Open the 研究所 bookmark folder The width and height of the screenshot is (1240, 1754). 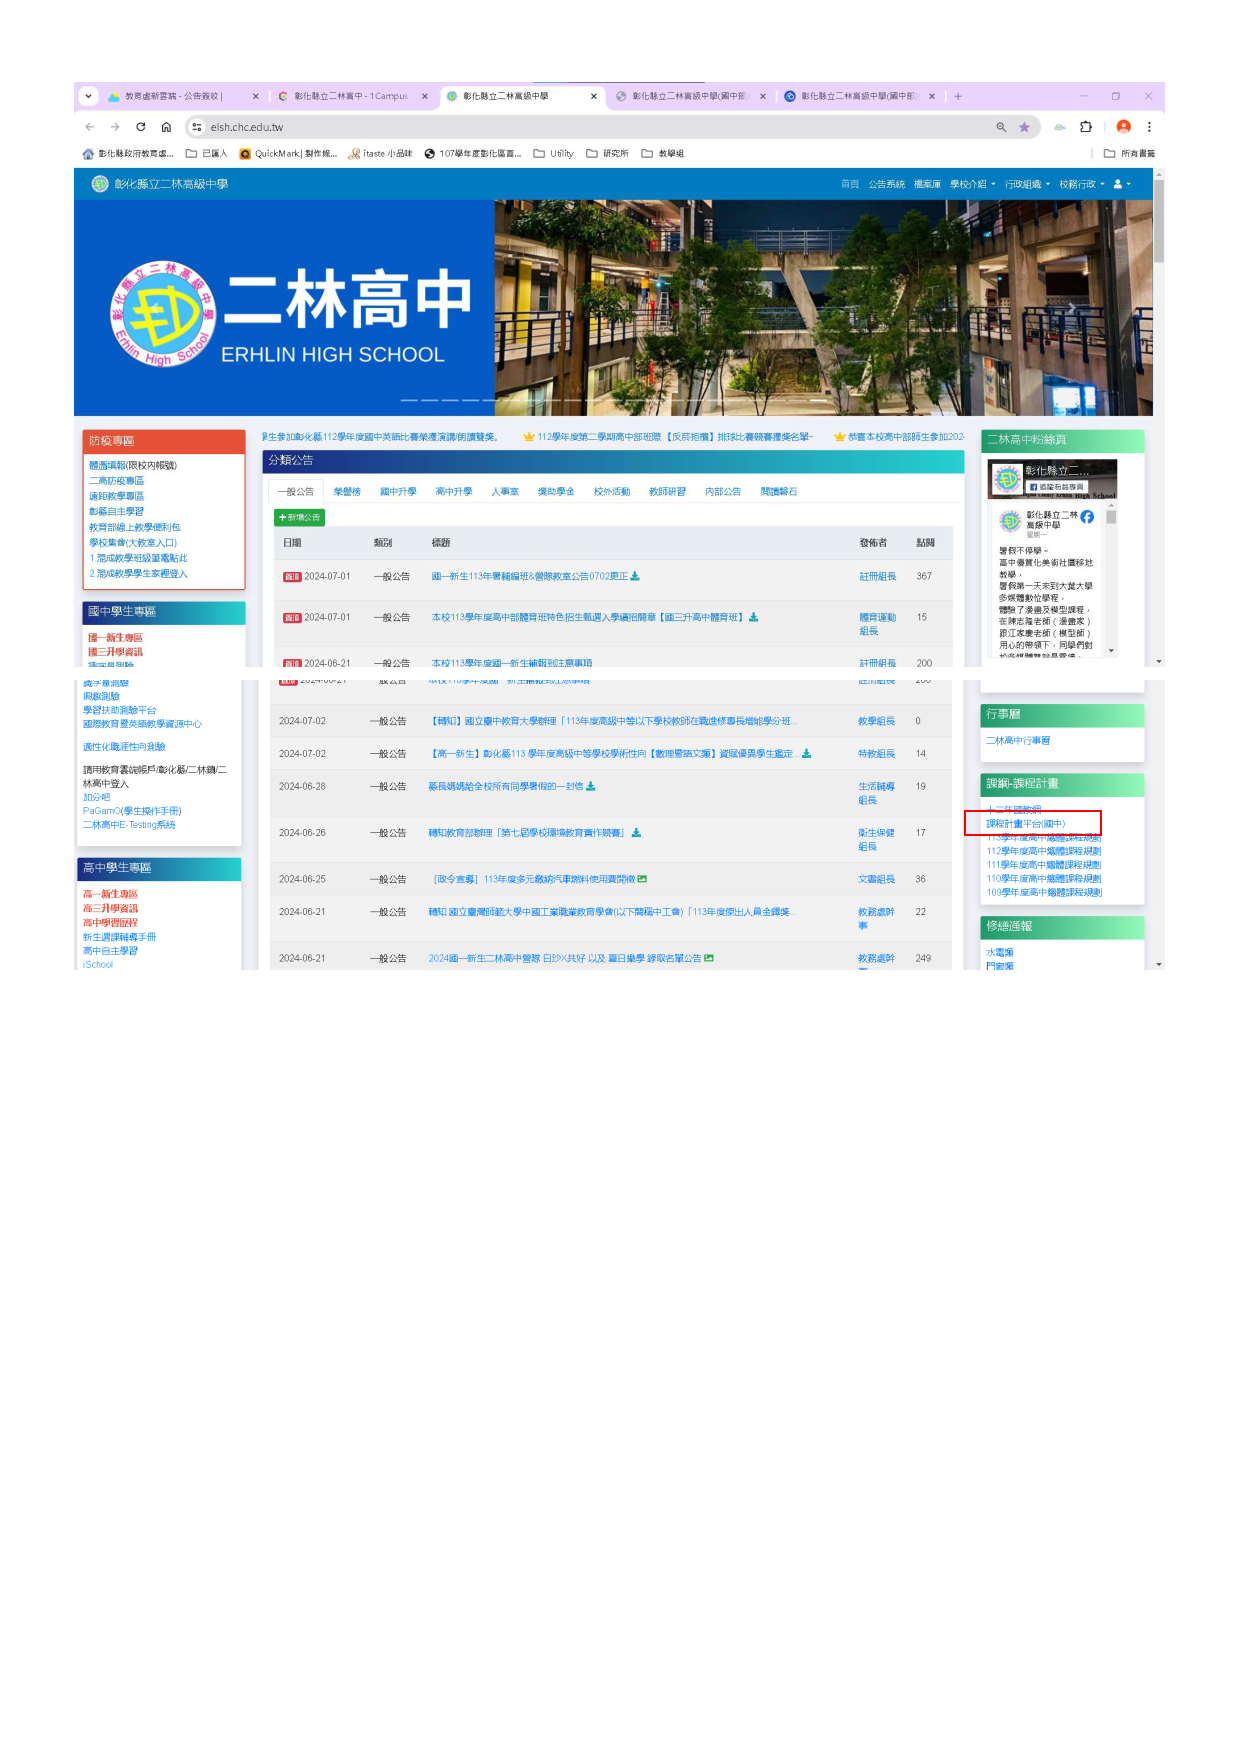coord(607,154)
